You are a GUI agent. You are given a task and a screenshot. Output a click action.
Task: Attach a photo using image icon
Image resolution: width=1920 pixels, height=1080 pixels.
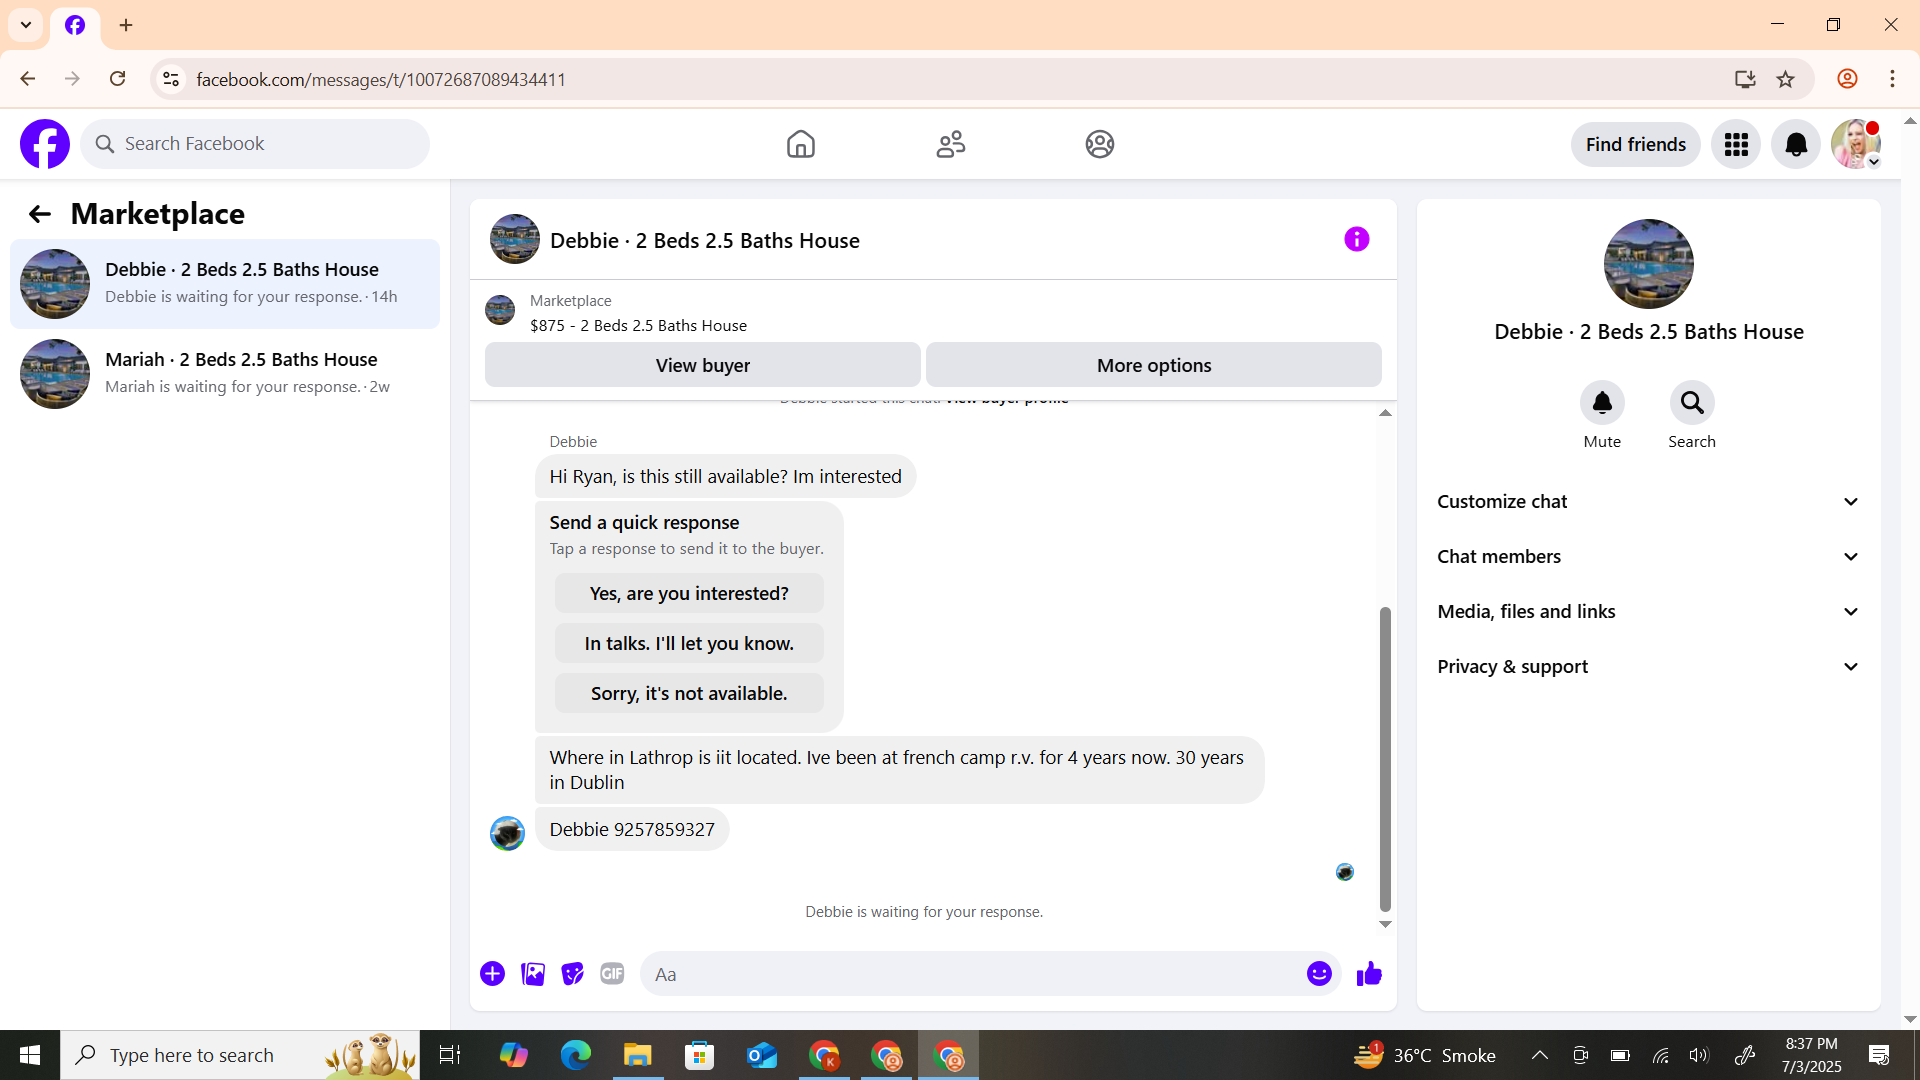point(533,974)
